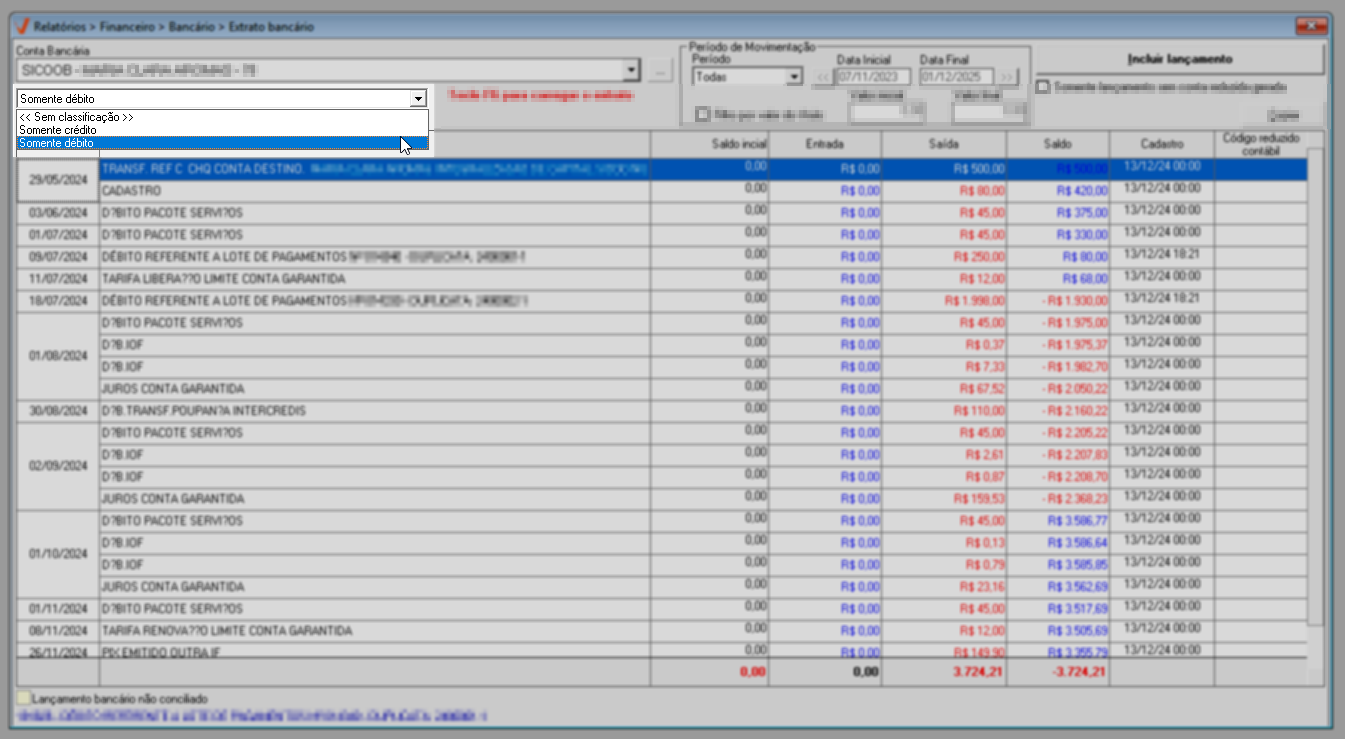
Task: Select '<< Sem classificação >>' from the list
Action: 76,117
